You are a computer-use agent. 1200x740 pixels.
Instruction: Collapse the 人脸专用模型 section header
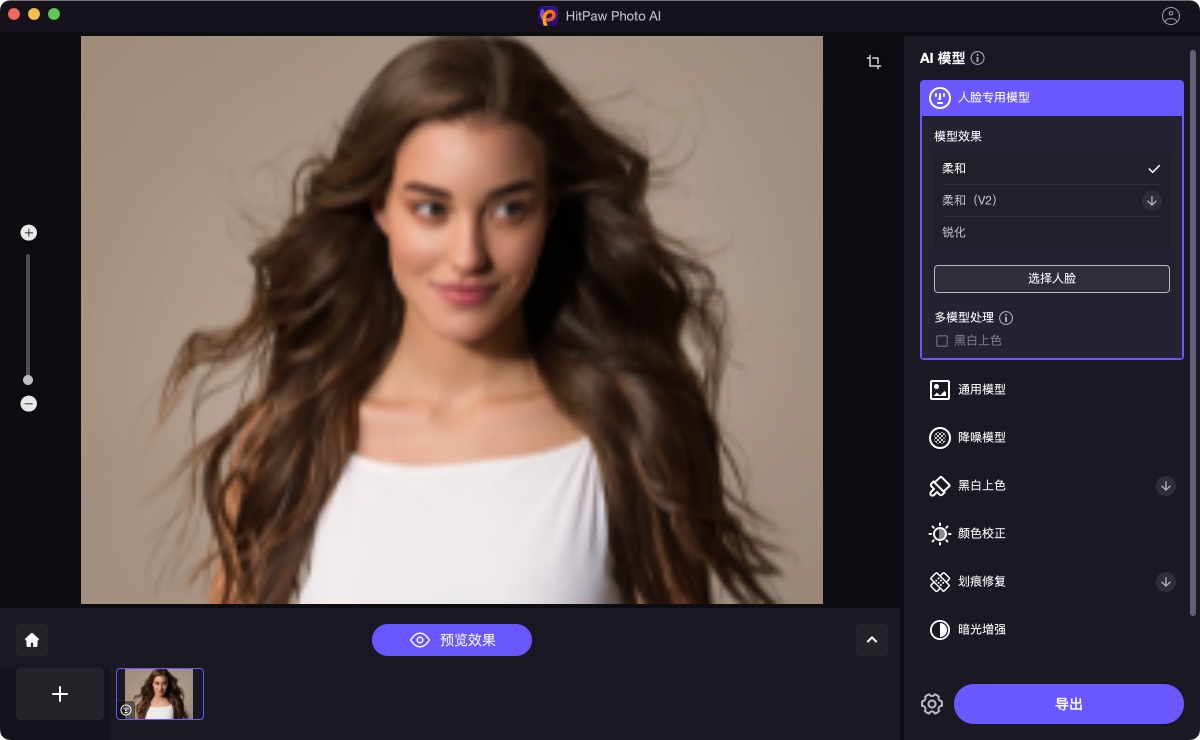[x=1052, y=98]
